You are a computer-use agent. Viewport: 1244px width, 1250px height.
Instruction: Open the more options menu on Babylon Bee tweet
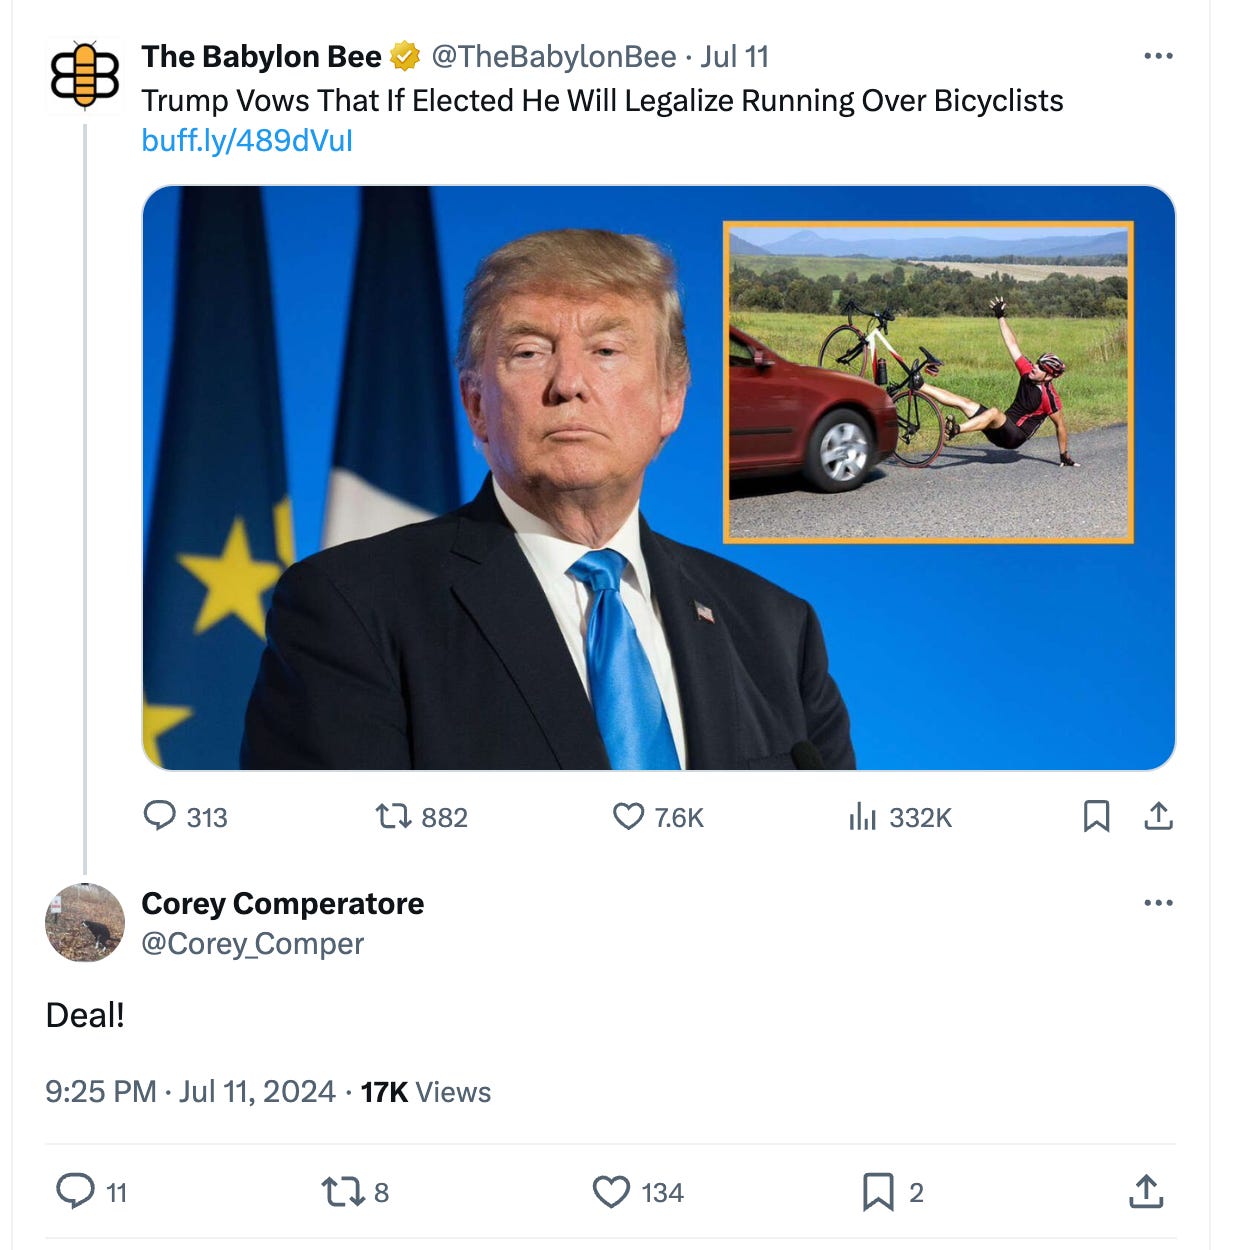pyautogui.click(x=1158, y=56)
